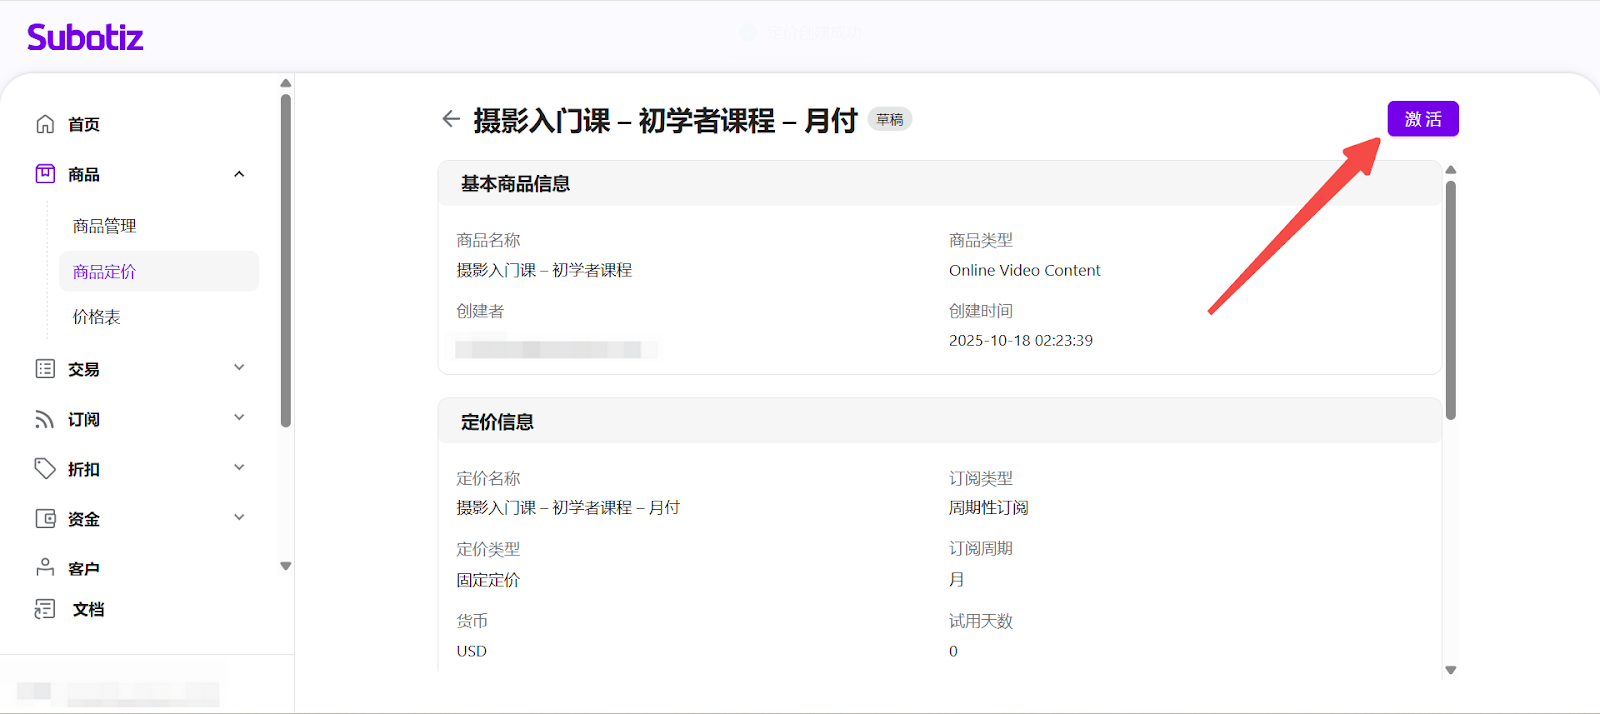Click the 文档 document icon
The height and width of the screenshot is (714, 1600).
click(x=45, y=609)
